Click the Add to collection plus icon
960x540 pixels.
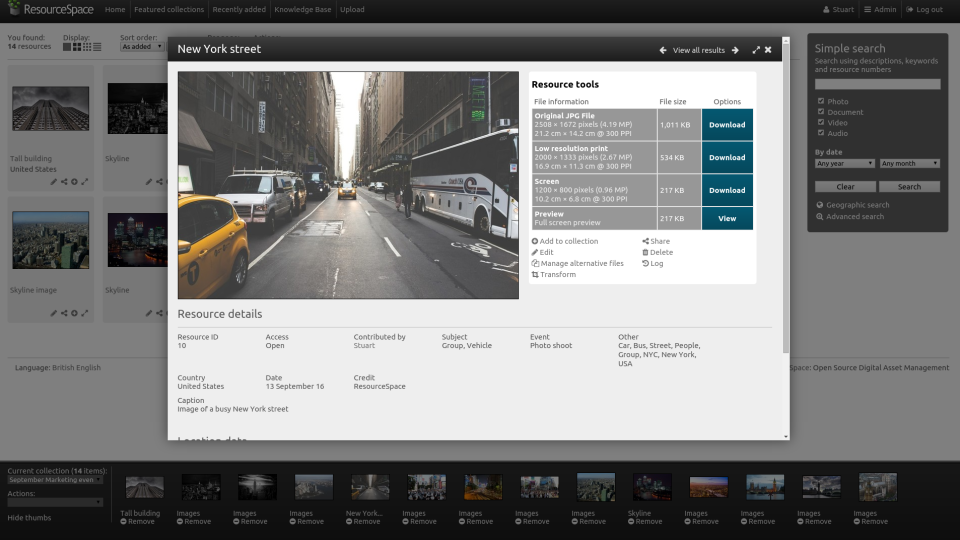pyautogui.click(x=535, y=241)
